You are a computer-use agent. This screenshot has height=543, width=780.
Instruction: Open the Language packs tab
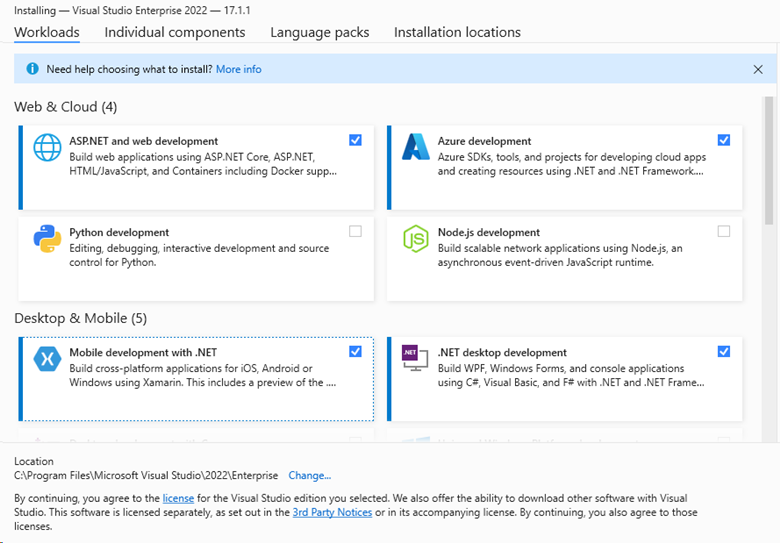pos(320,32)
